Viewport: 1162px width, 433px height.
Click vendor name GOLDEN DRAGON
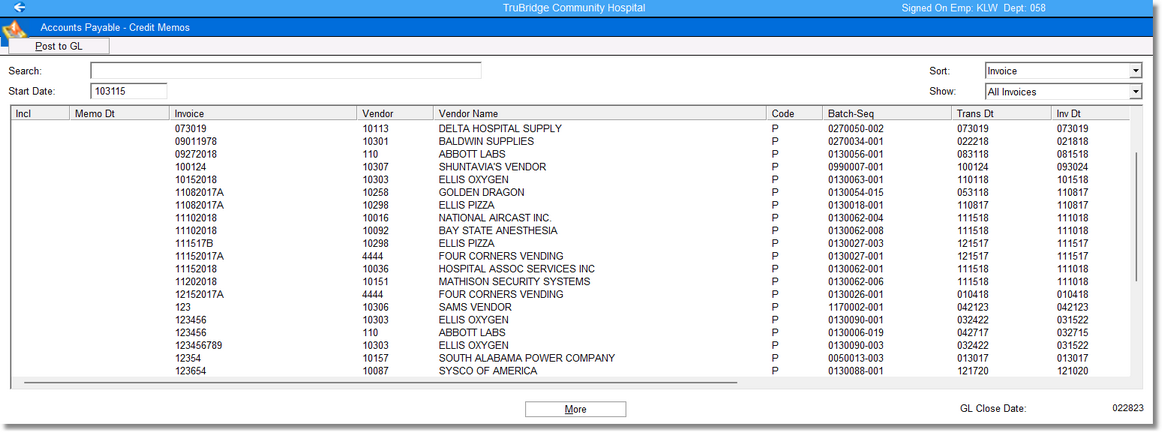tap(481, 192)
